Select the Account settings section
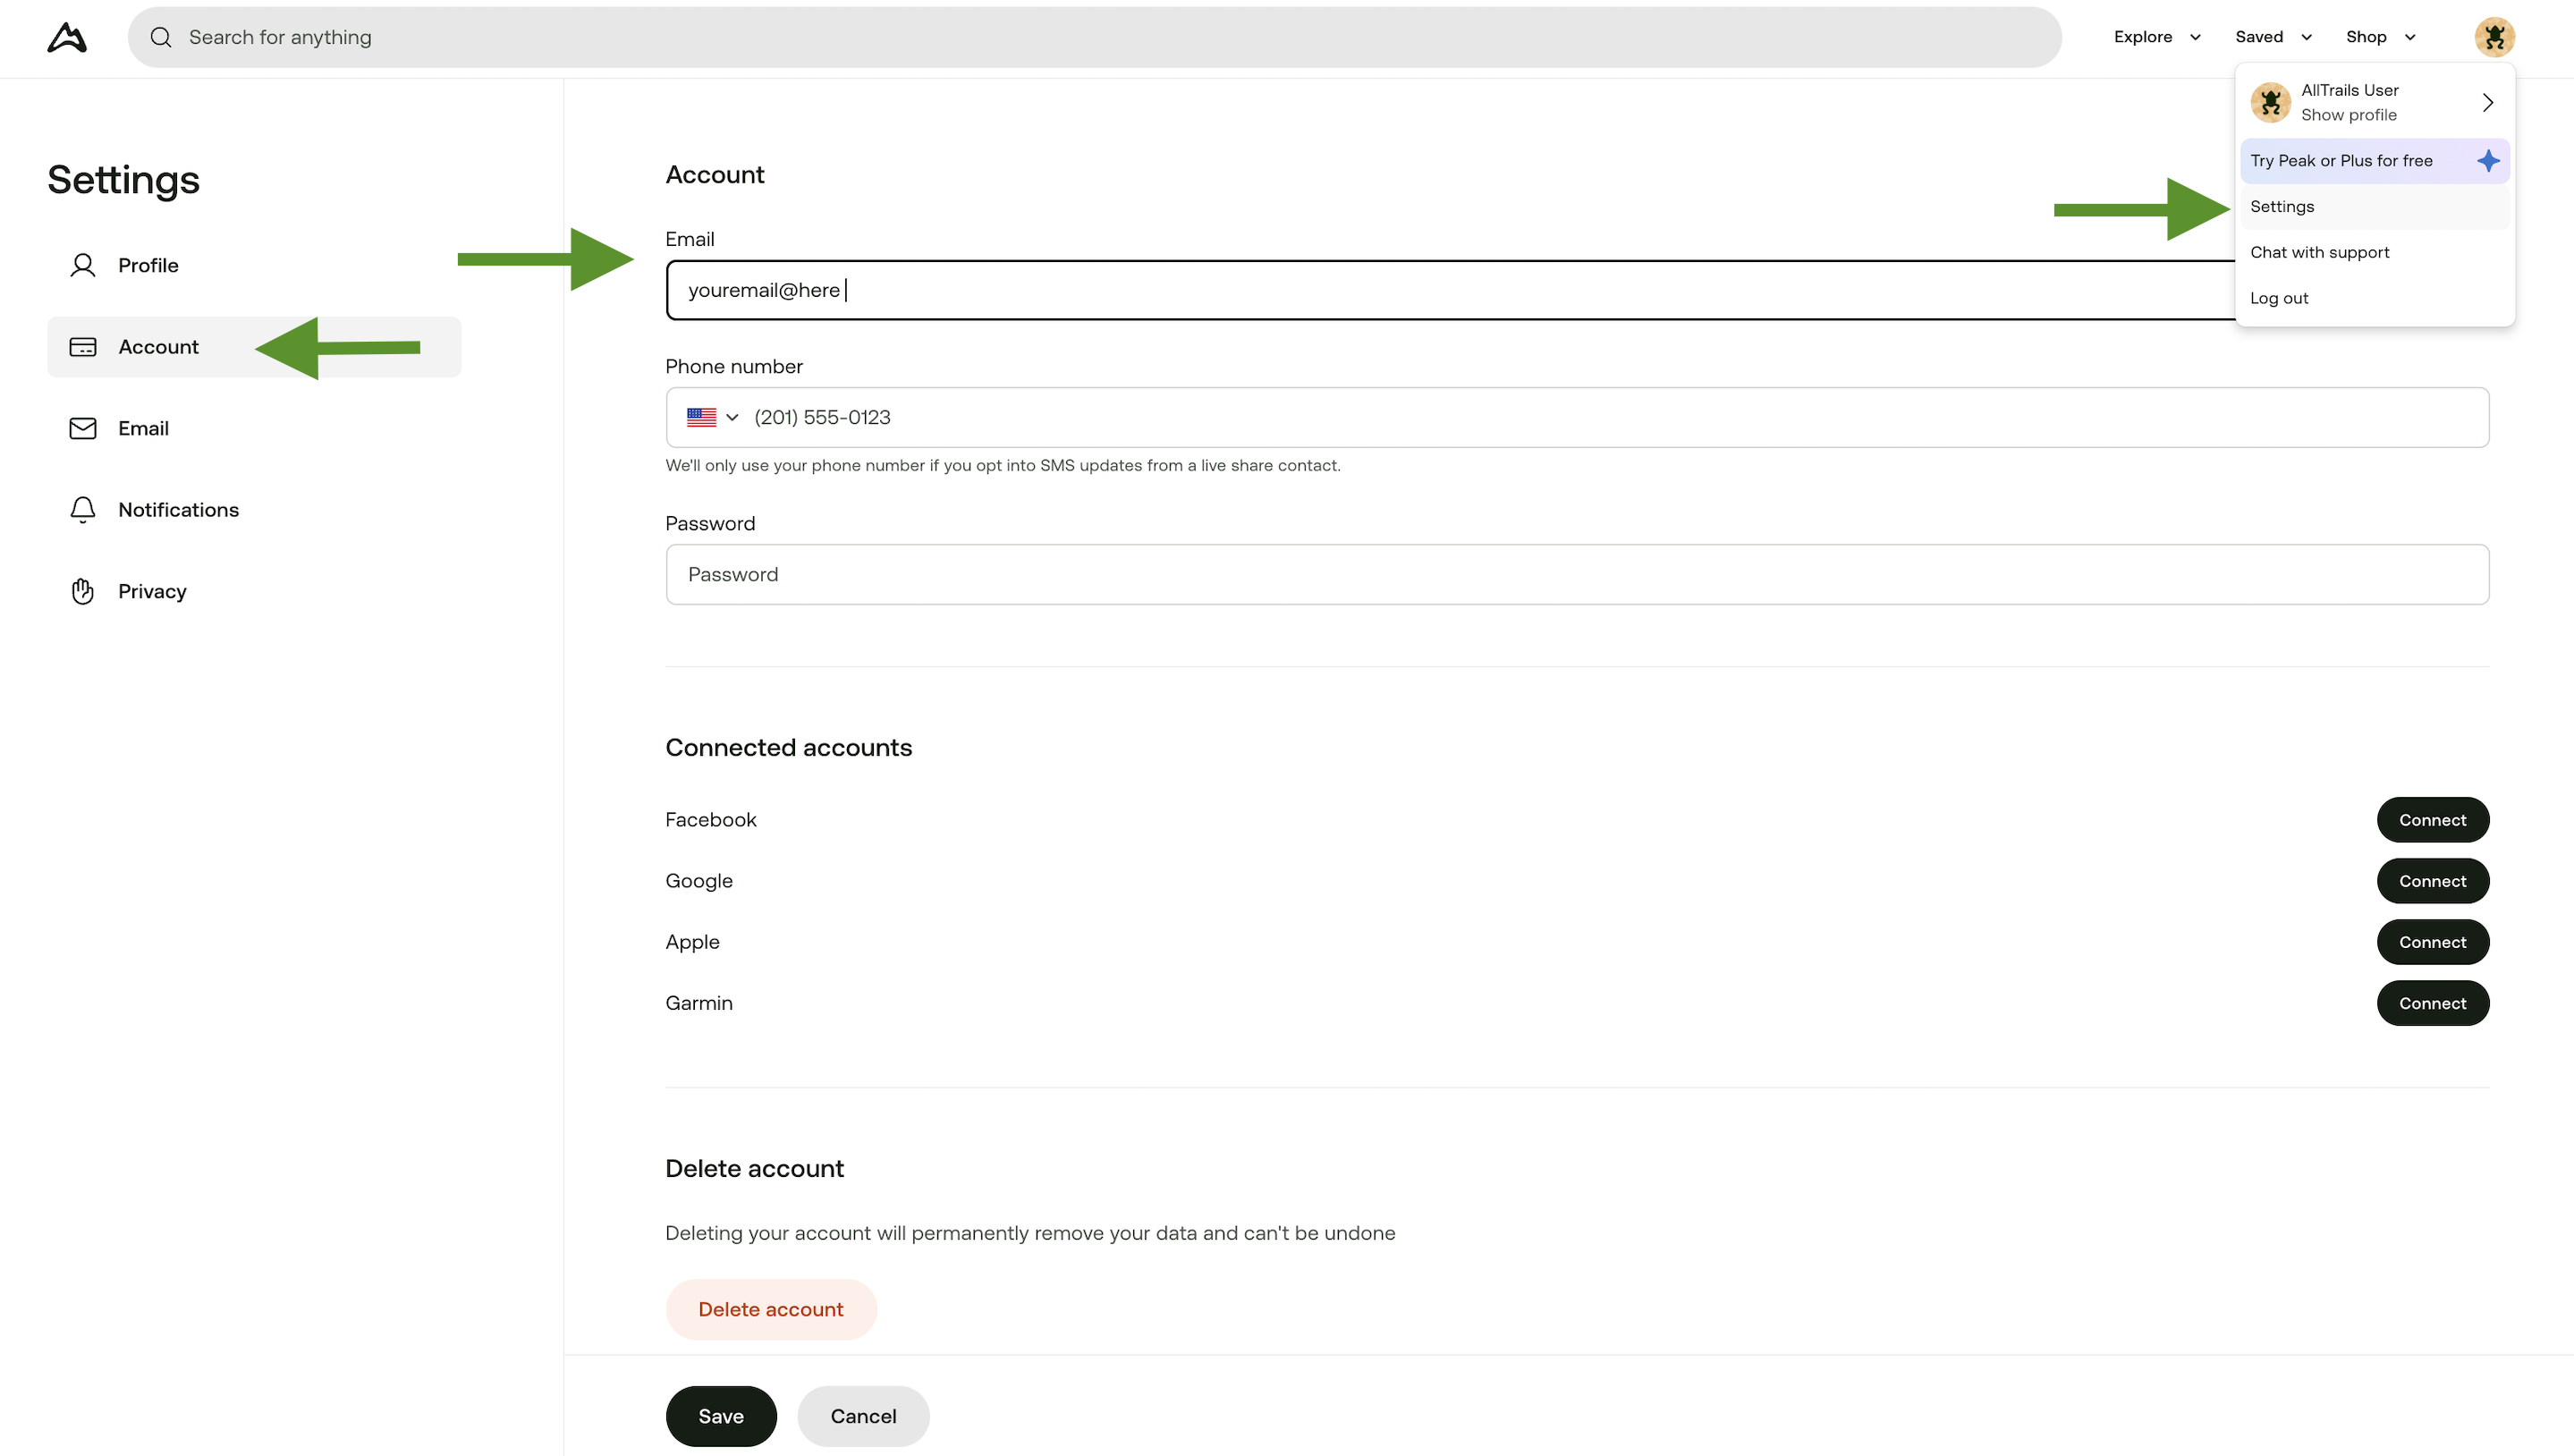The image size is (2574, 1456). click(x=254, y=347)
